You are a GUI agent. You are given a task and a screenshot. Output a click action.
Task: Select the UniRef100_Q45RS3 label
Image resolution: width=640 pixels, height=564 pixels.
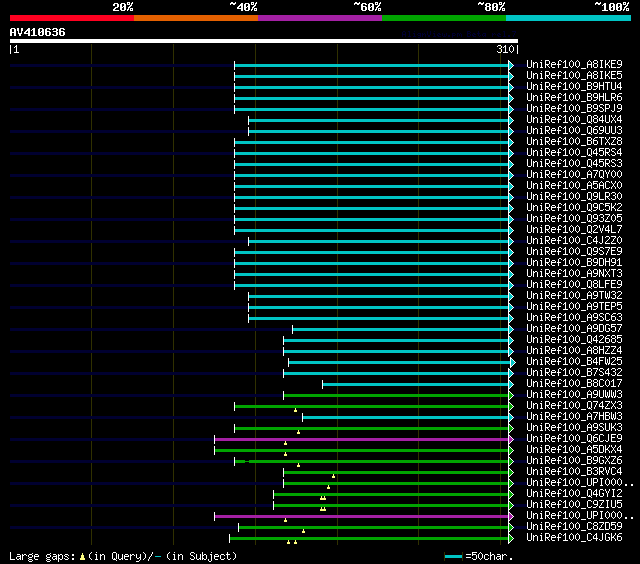click(574, 164)
